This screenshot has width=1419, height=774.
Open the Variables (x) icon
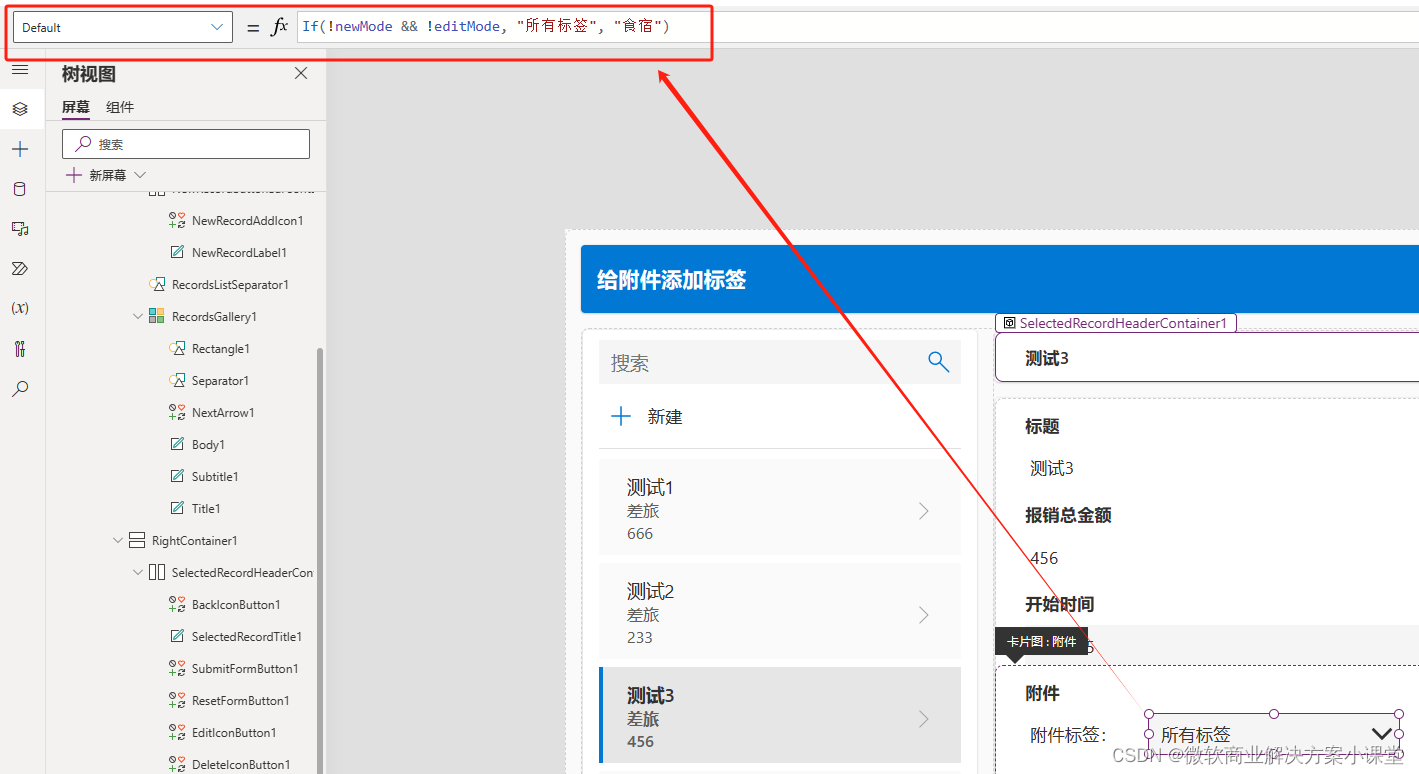click(x=20, y=308)
